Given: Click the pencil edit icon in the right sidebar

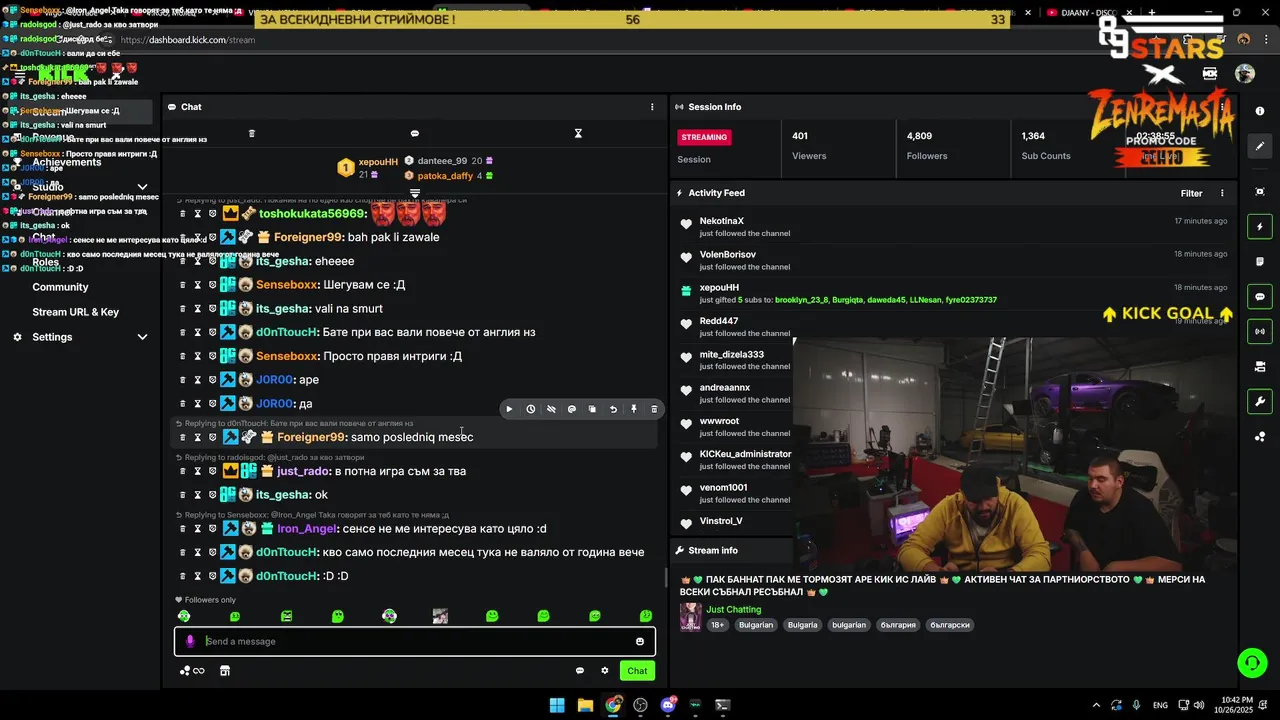Looking at the screenshot, I should coord(1260,146).
